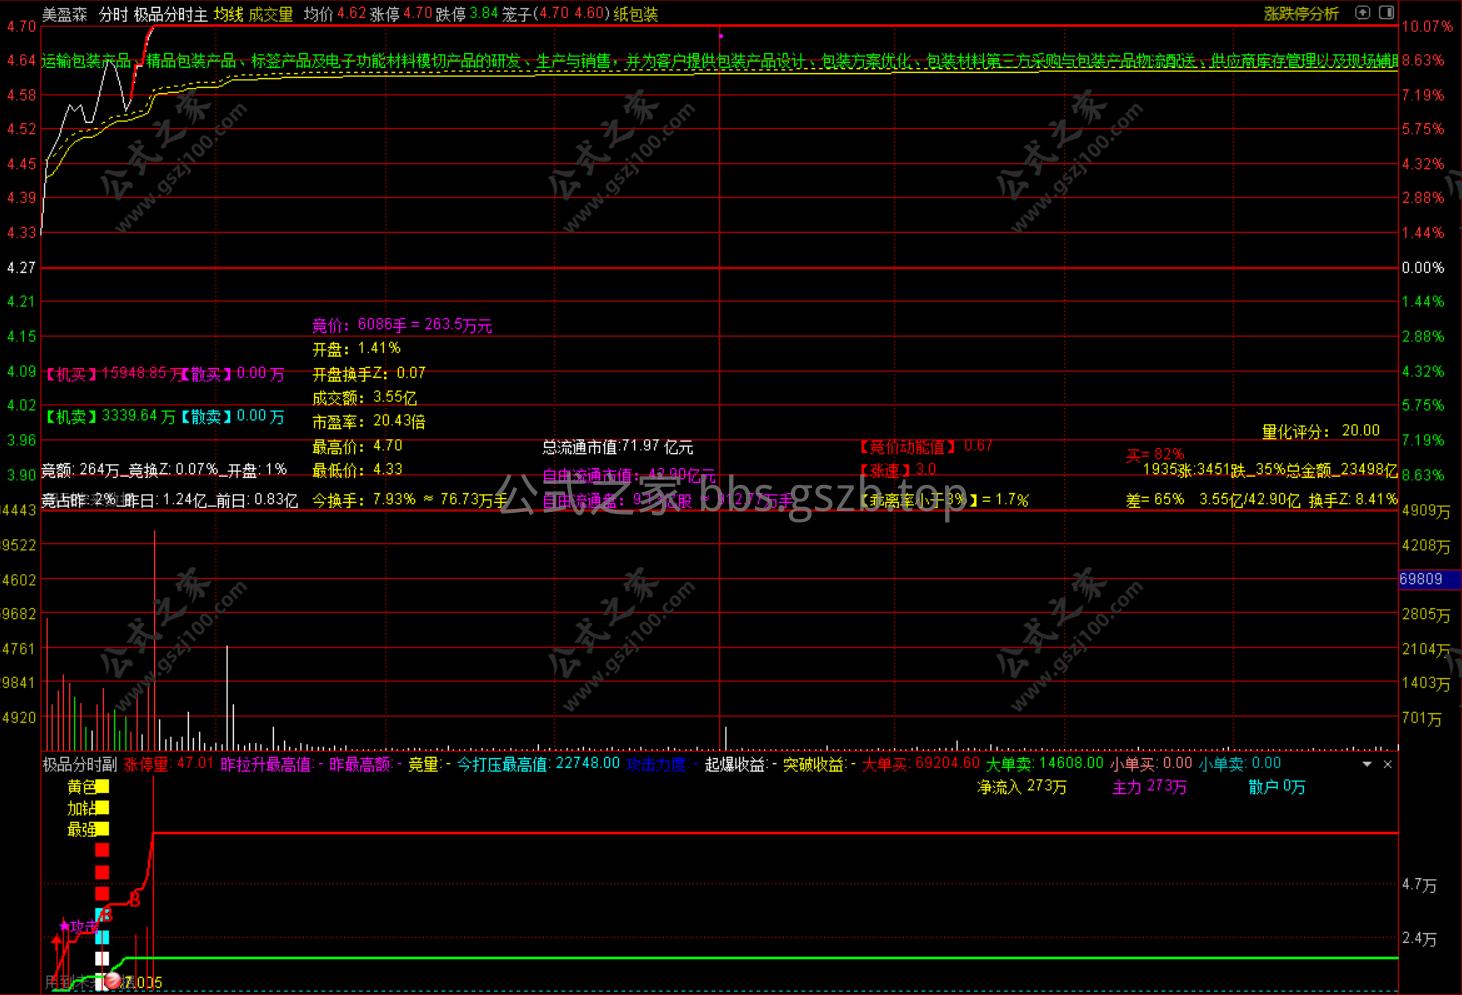Click the 净流入 273万 label
The image size is (1462, 995).
click(x=1022, y=787)
